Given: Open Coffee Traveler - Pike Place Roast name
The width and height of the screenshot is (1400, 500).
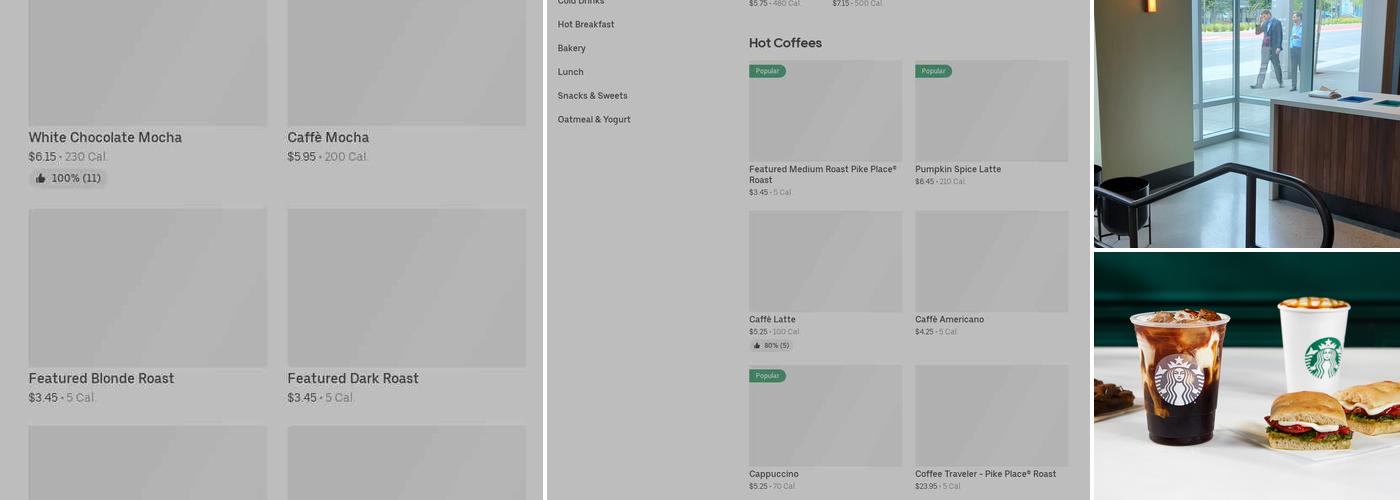Looking at the screenshot, I should [985, 474].
